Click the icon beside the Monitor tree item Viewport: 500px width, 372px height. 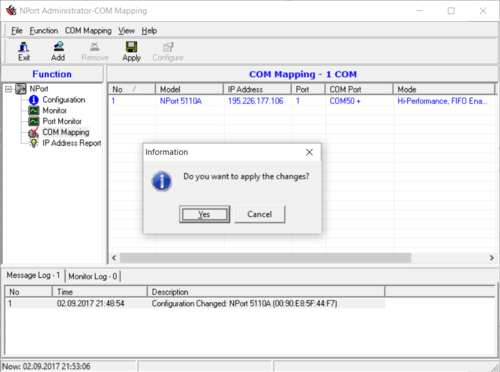(x=34, y=110)
